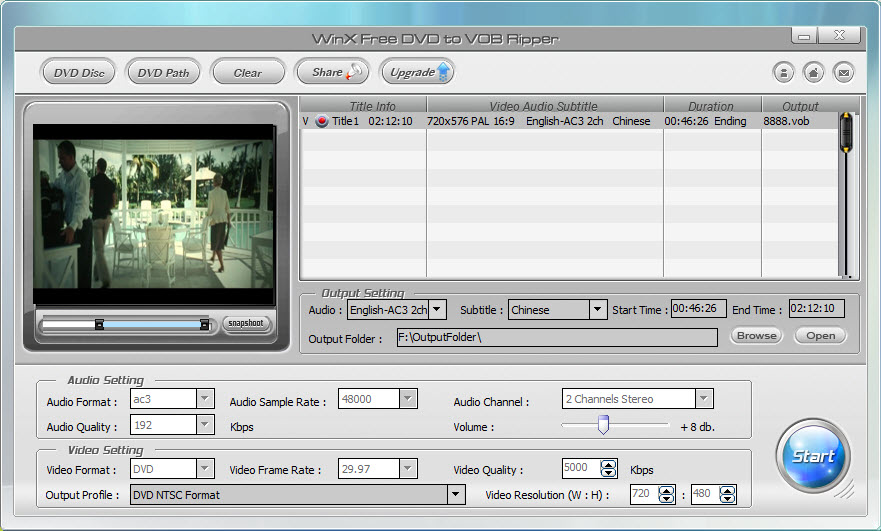Click the Video Audio Subtitle column header
Screen dimensions: 881x531
tap(545, 106)
